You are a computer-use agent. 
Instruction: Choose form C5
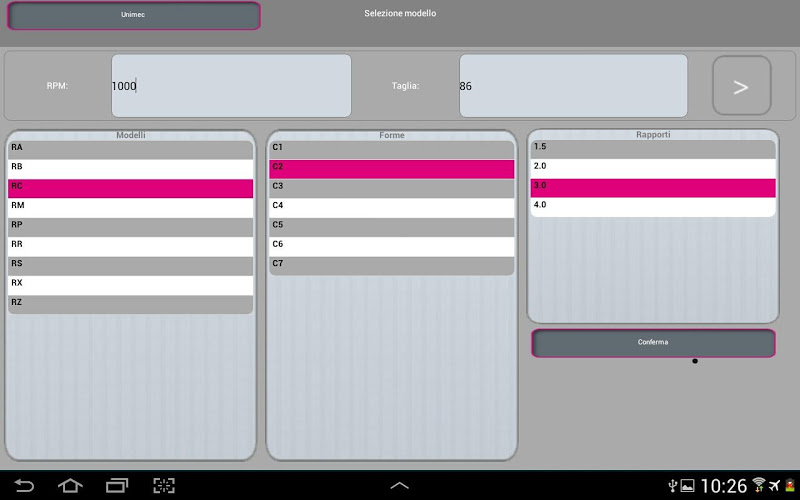(392, 227)
